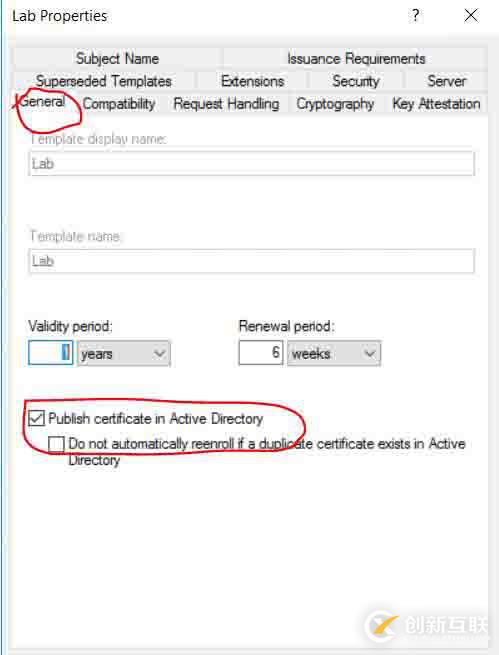Open the Subject Name tab
The image size is (499, 655).
point(117,58)
